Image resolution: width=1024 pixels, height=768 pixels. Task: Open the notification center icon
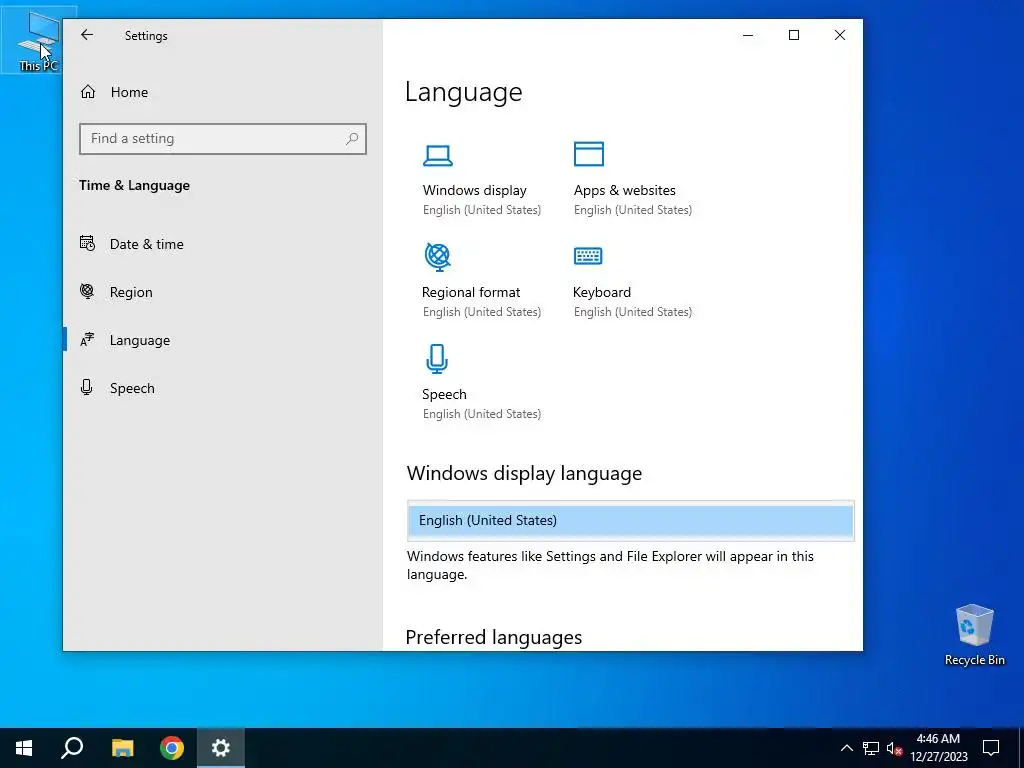coord(991,748)
